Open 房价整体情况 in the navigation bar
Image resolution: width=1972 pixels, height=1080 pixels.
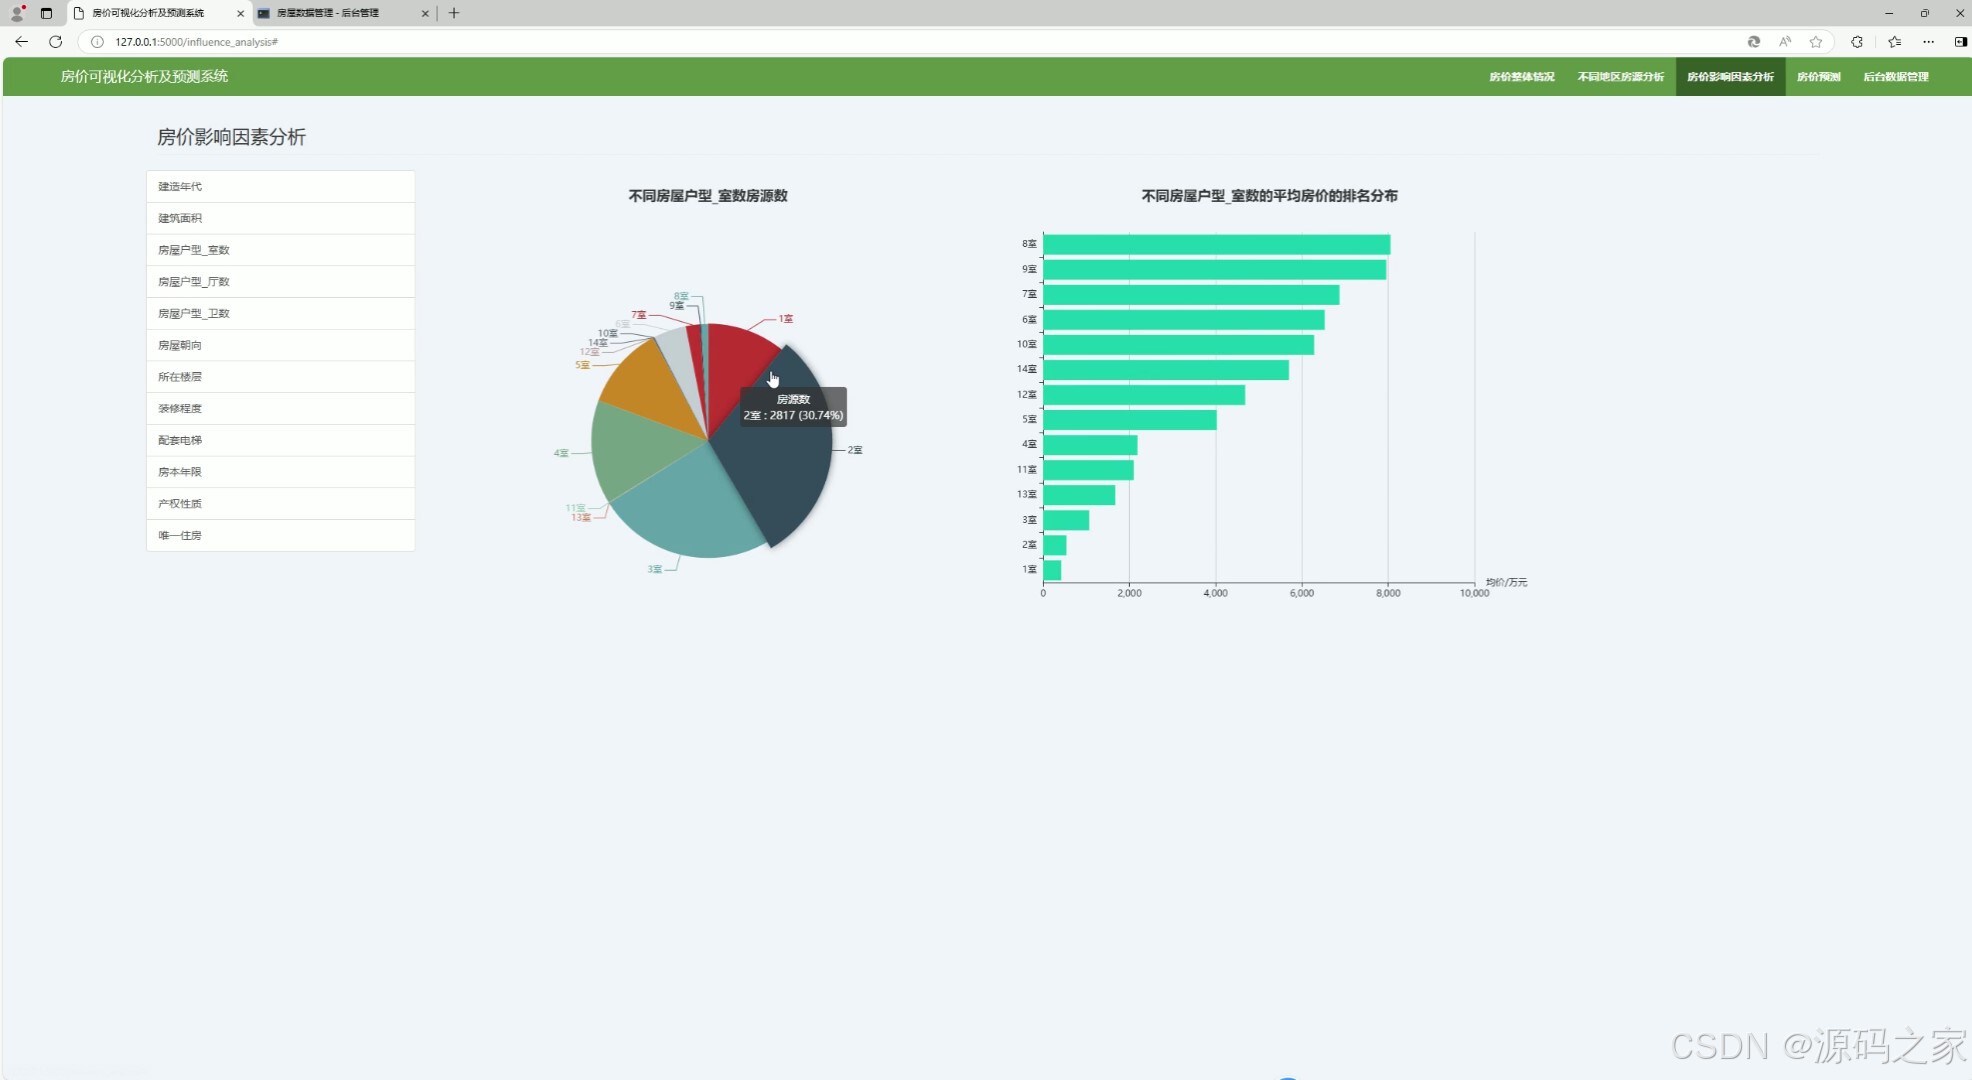(x=1521, y=77)
